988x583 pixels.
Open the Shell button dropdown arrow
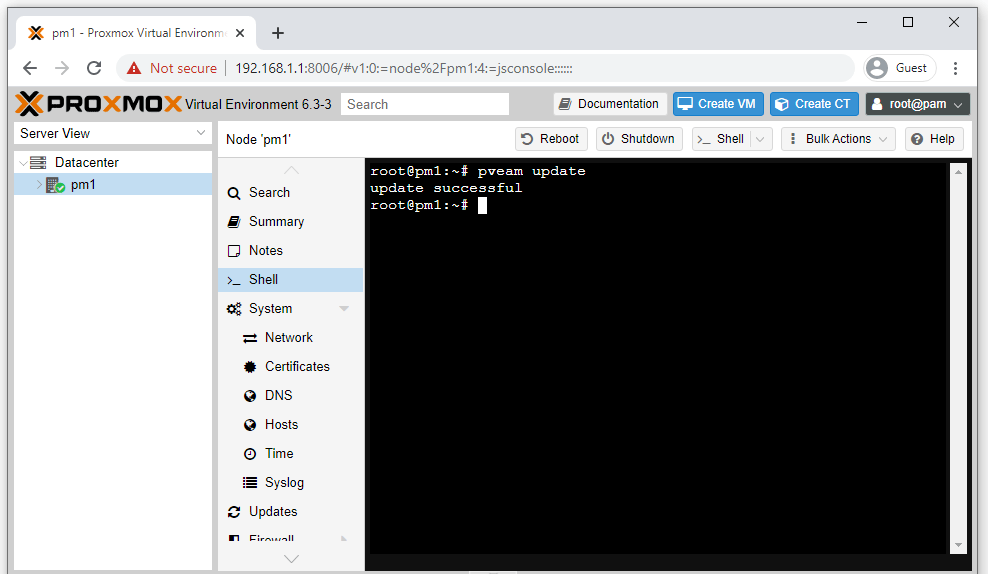[x=761, y=139]
